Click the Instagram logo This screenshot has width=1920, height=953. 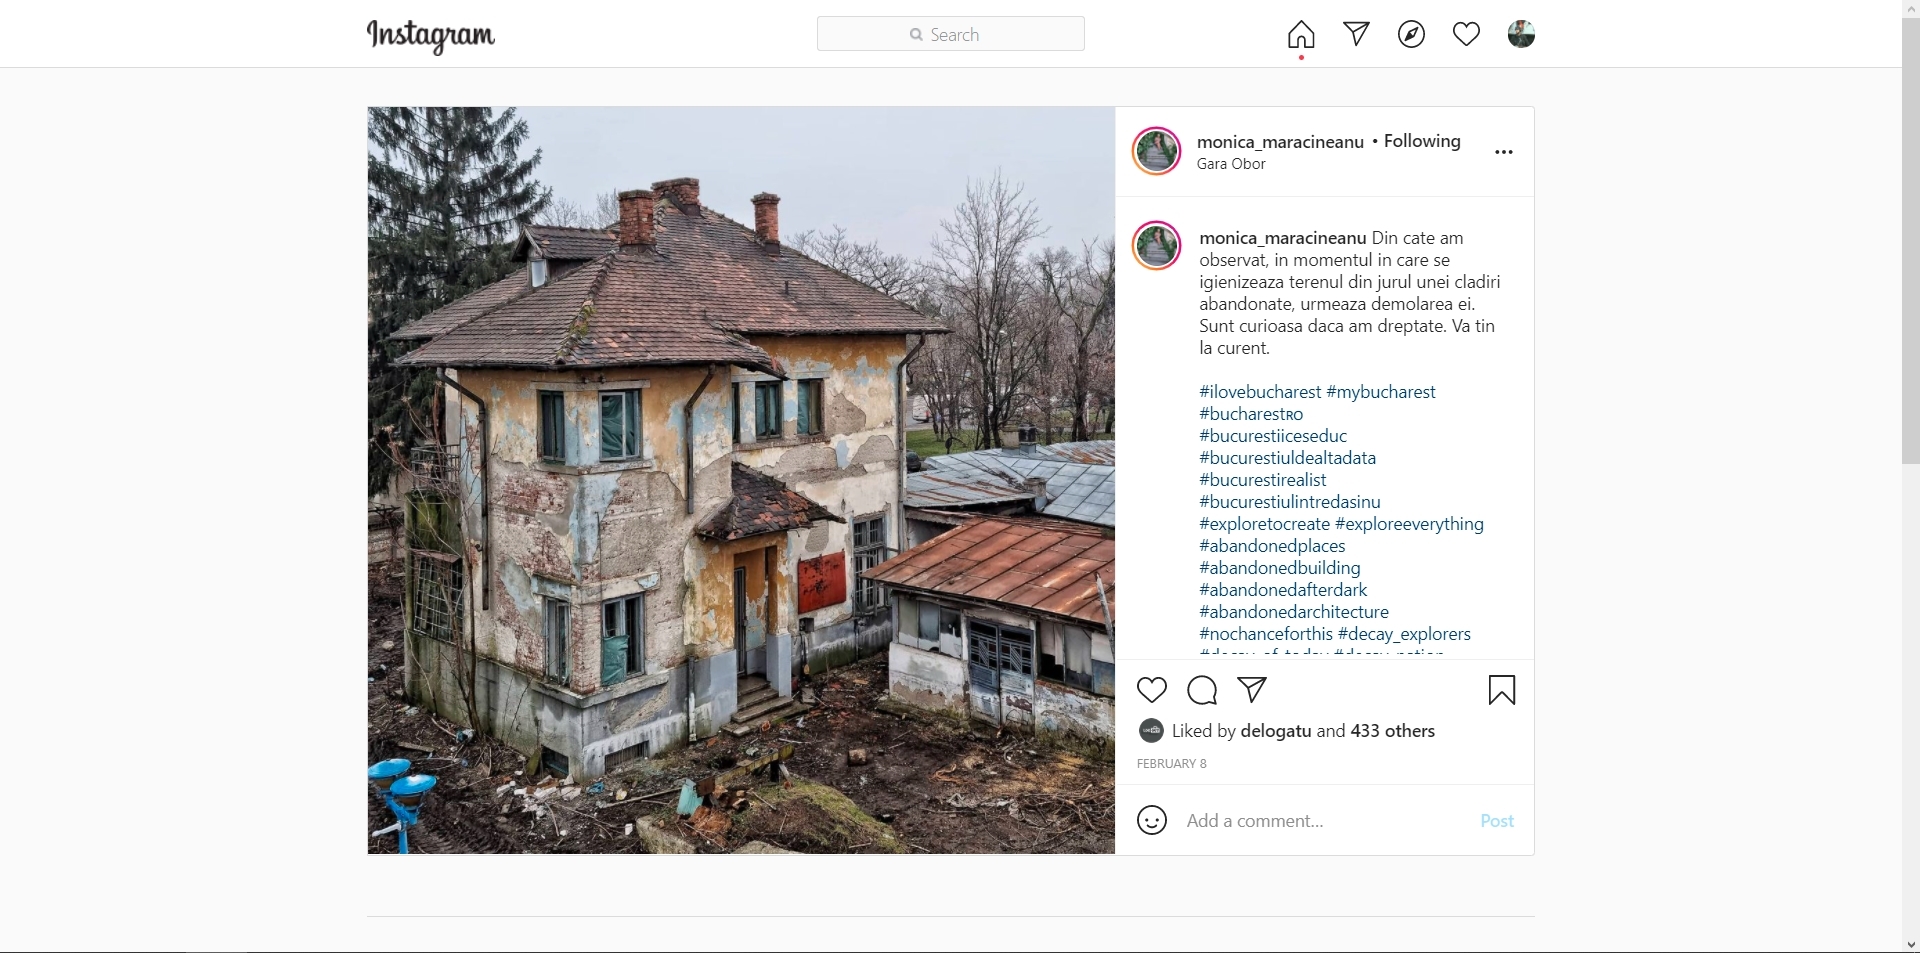tap(431, 35)
